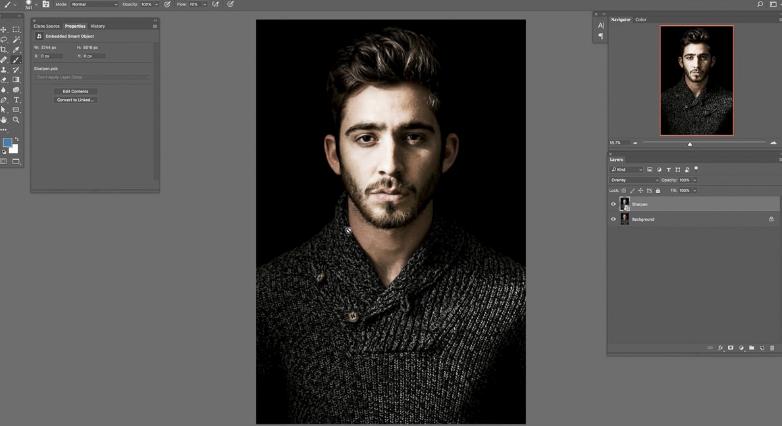Click the Navigator zoom slider handle
This screenshot has width=782, height=426.
690,144
